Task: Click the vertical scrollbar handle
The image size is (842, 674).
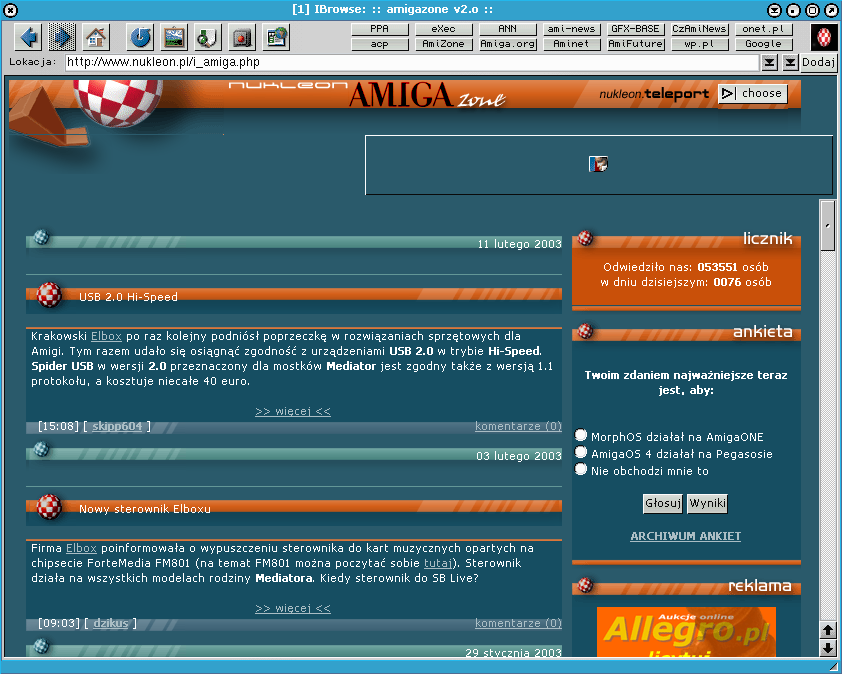Action: click(828, 225)
